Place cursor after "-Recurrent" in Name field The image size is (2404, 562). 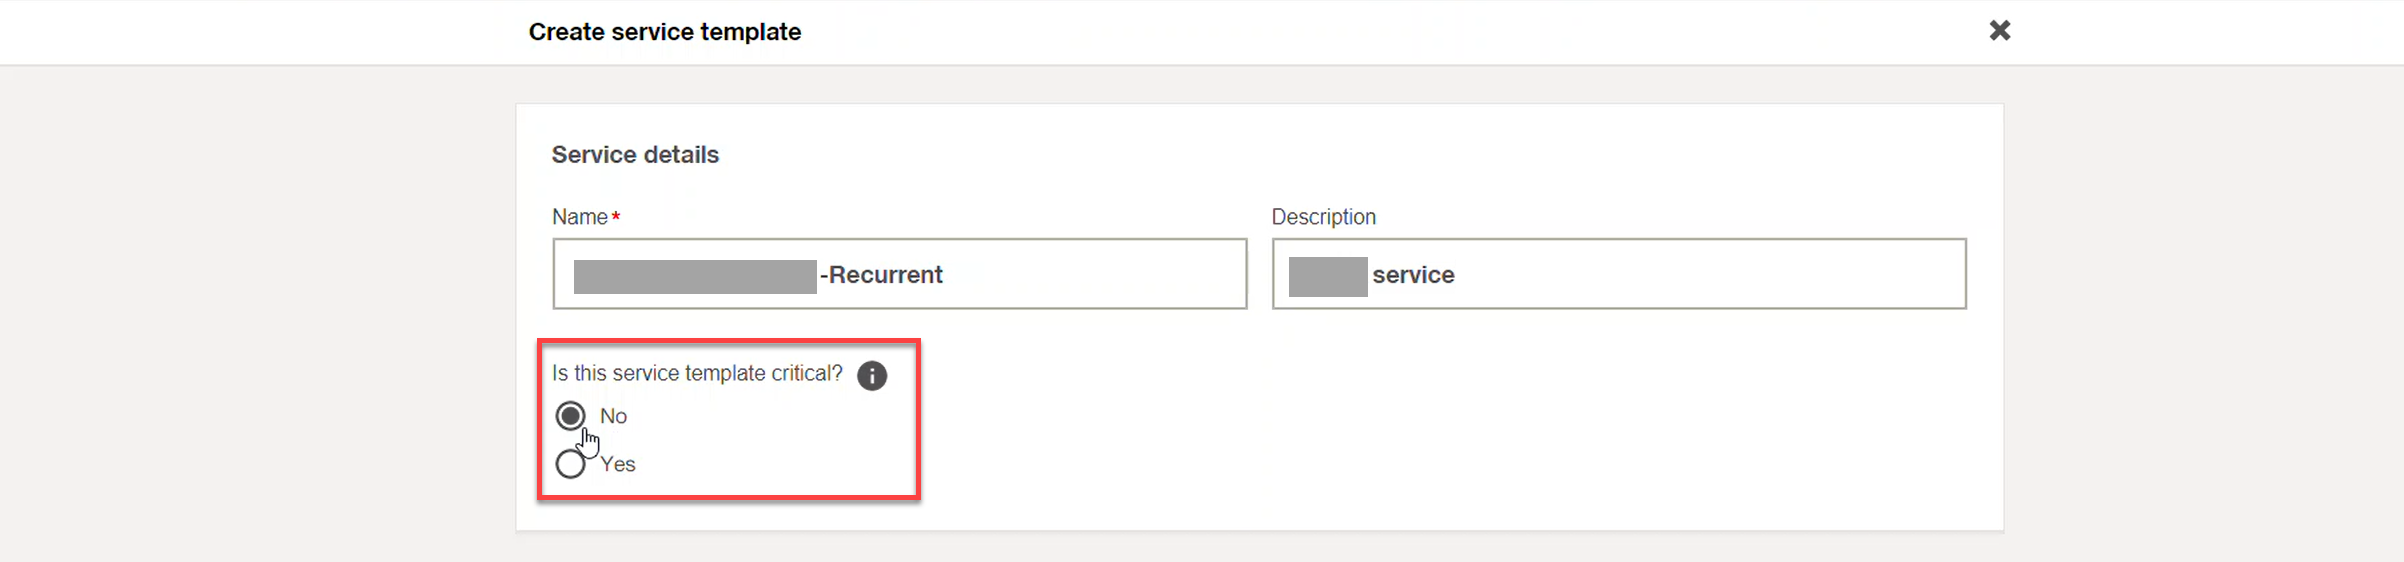point(946,275)
